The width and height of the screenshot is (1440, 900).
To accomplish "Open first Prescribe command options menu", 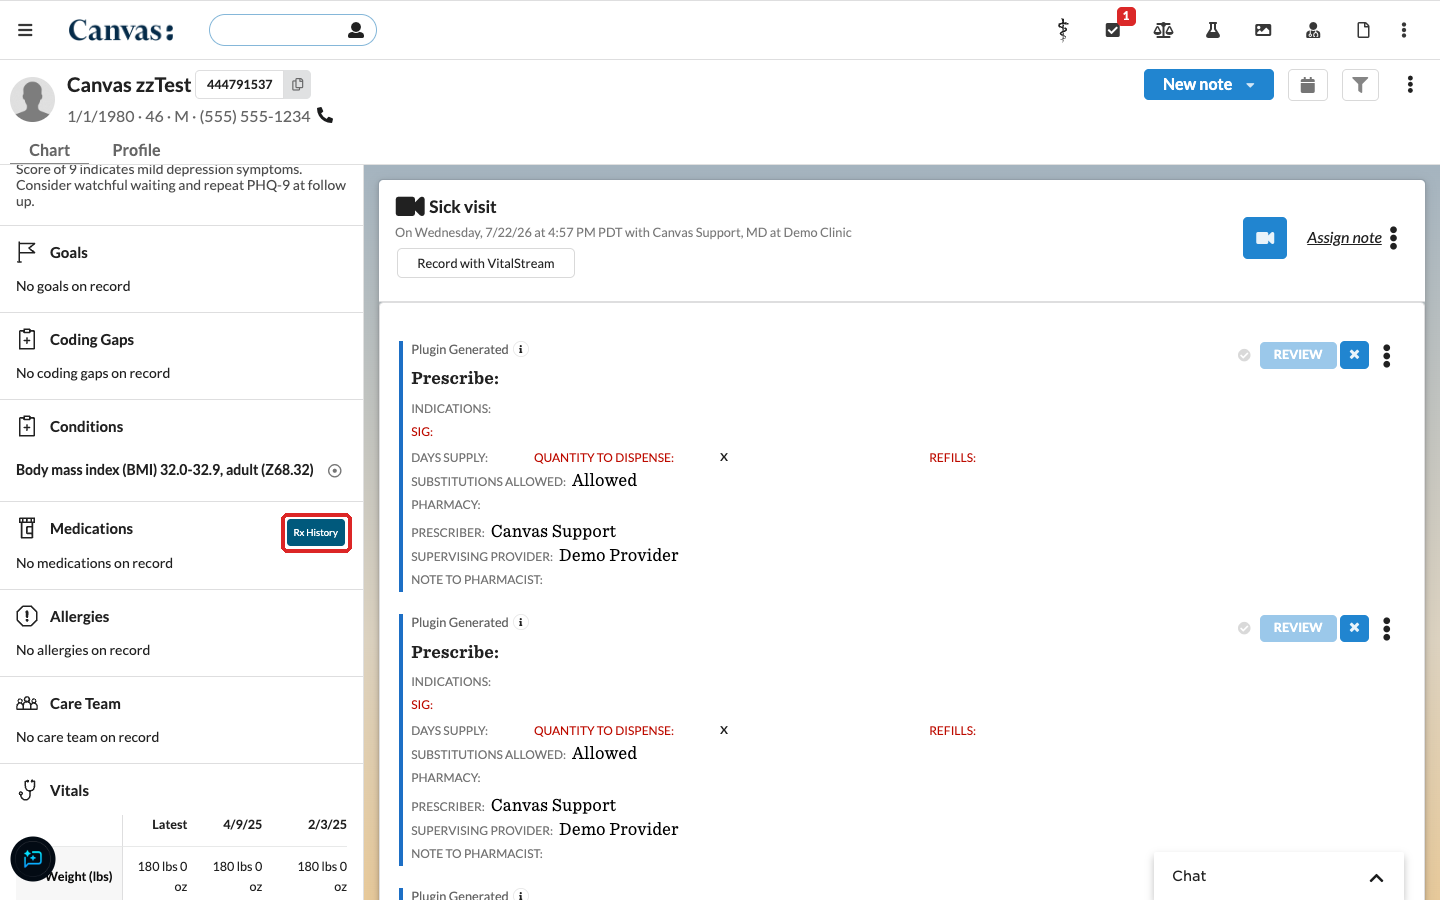I will point(1387,356).
